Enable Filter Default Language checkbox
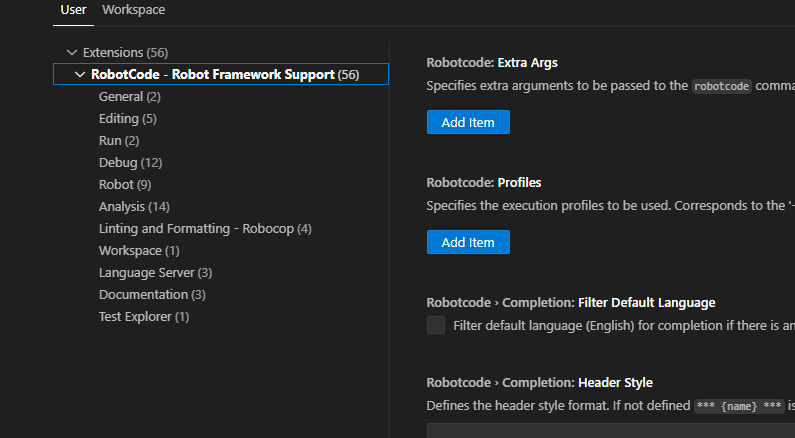The width and height of the screenshot is (795, 438). (436, 325)
